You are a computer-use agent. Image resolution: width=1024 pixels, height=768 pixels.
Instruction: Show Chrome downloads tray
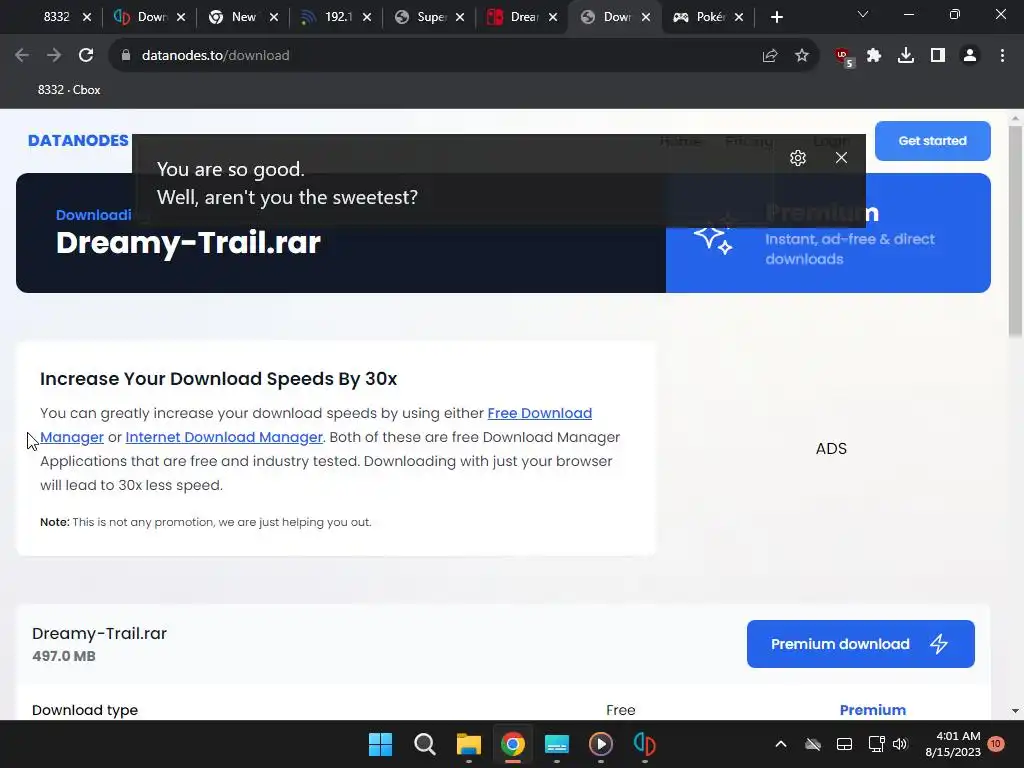point(906,56)
